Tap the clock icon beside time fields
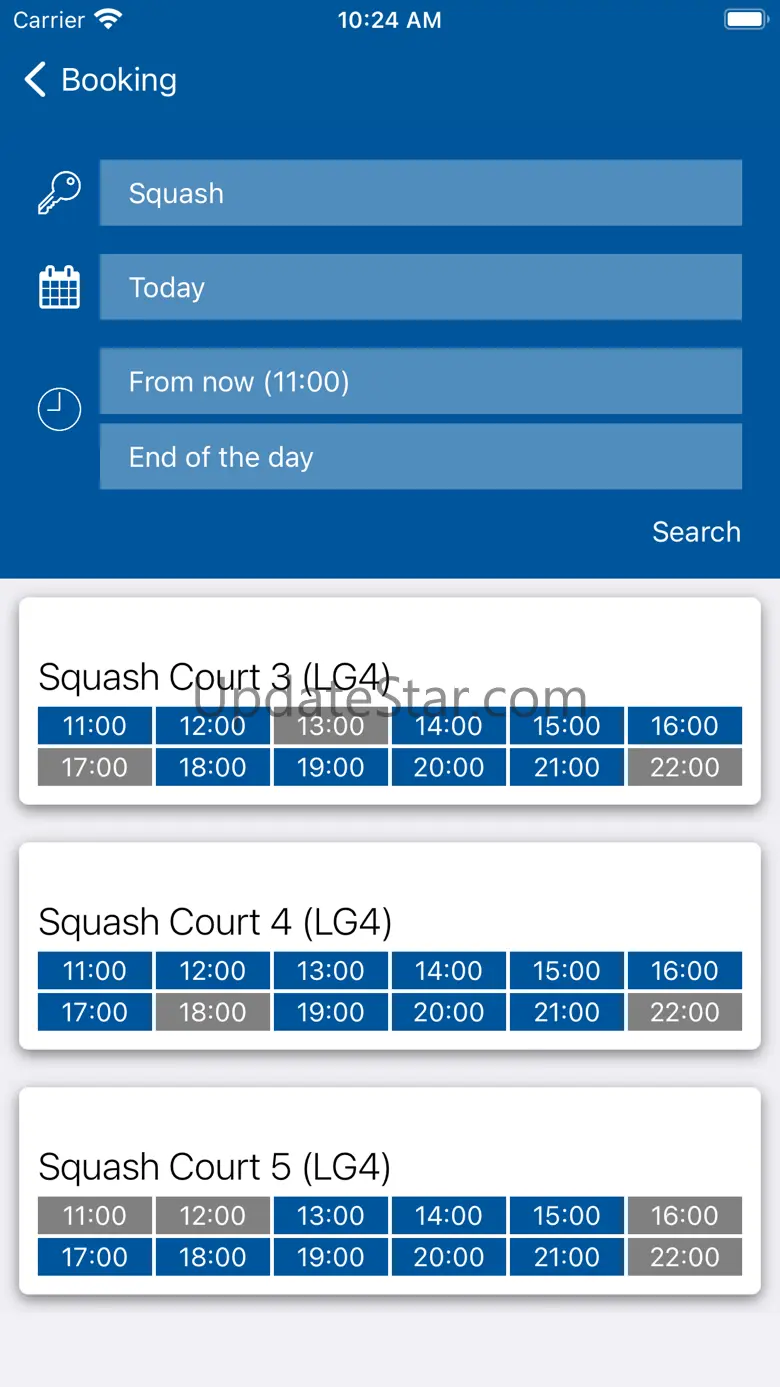 (59, 409)
